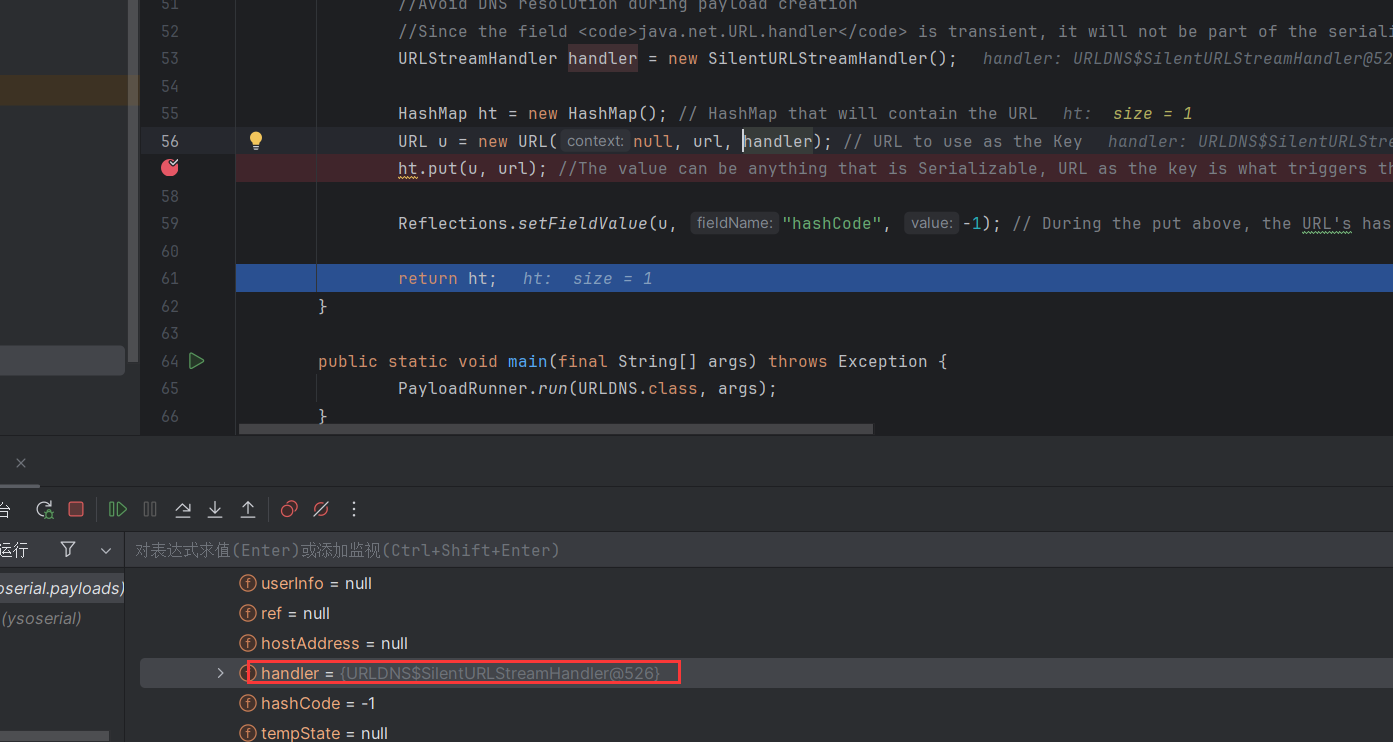Step out of current method

[x=248, y=510]
